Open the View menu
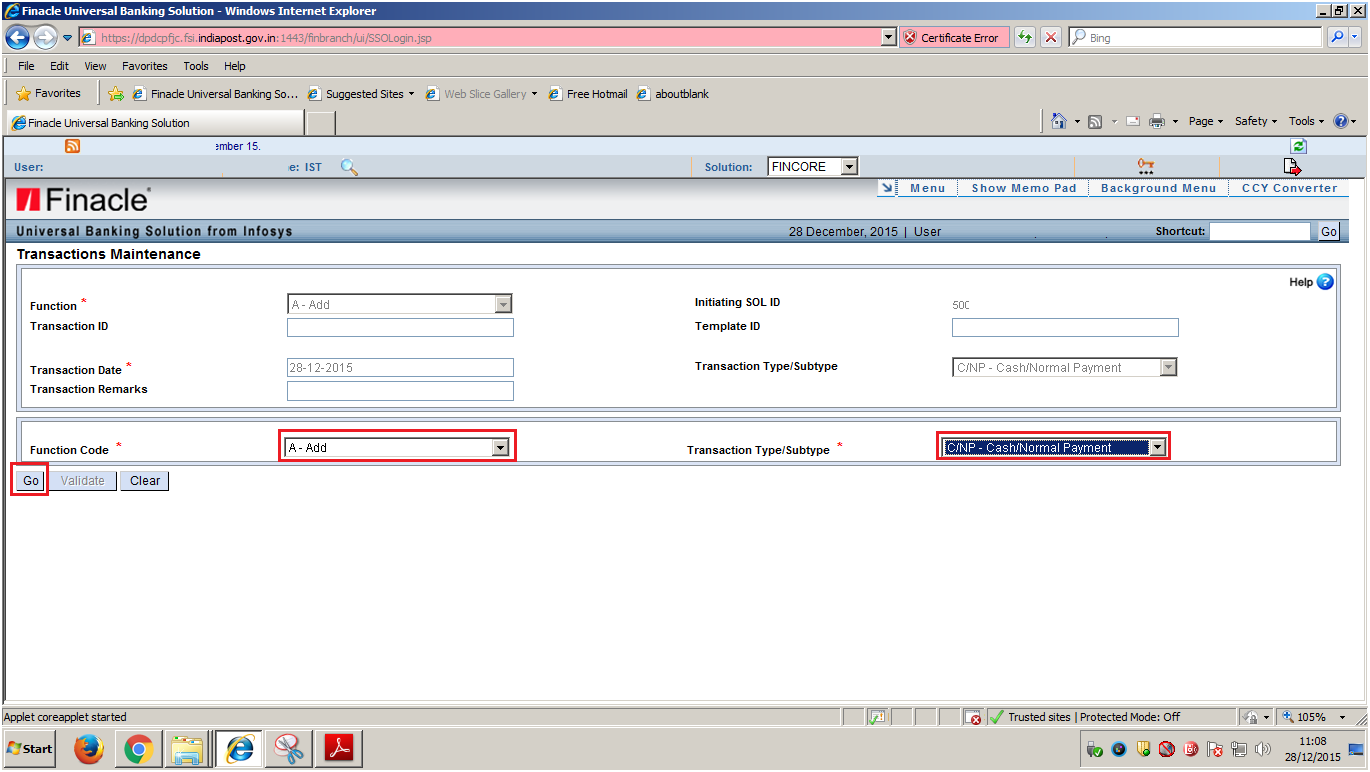This screenshot has height=772, width=1370. point(95,66)
